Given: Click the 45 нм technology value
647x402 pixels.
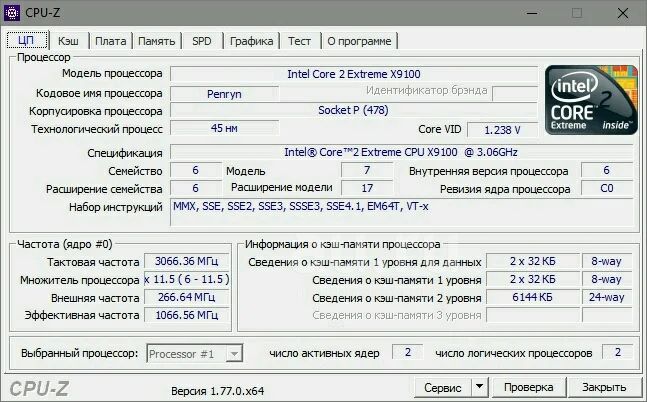Looking at the screenshot, I should 224,128.
